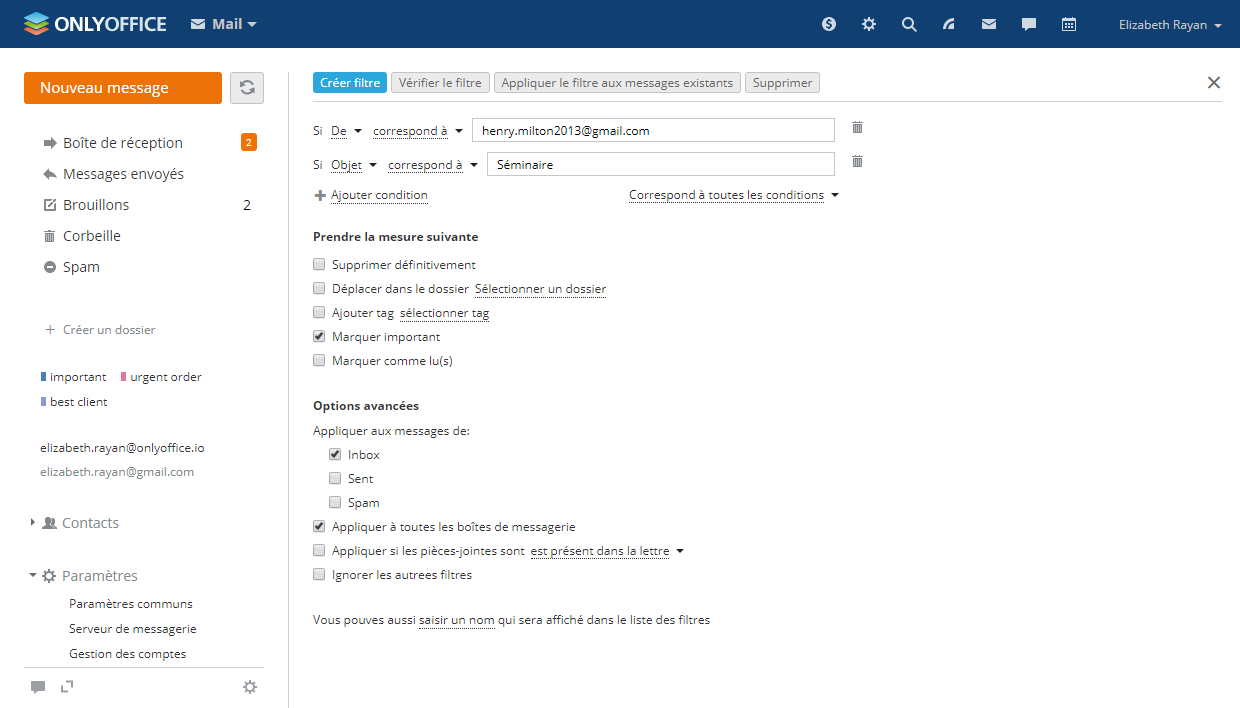Uncheck the Marquer important checkbox
This screenshot has height=708, width=1240.
319,337
